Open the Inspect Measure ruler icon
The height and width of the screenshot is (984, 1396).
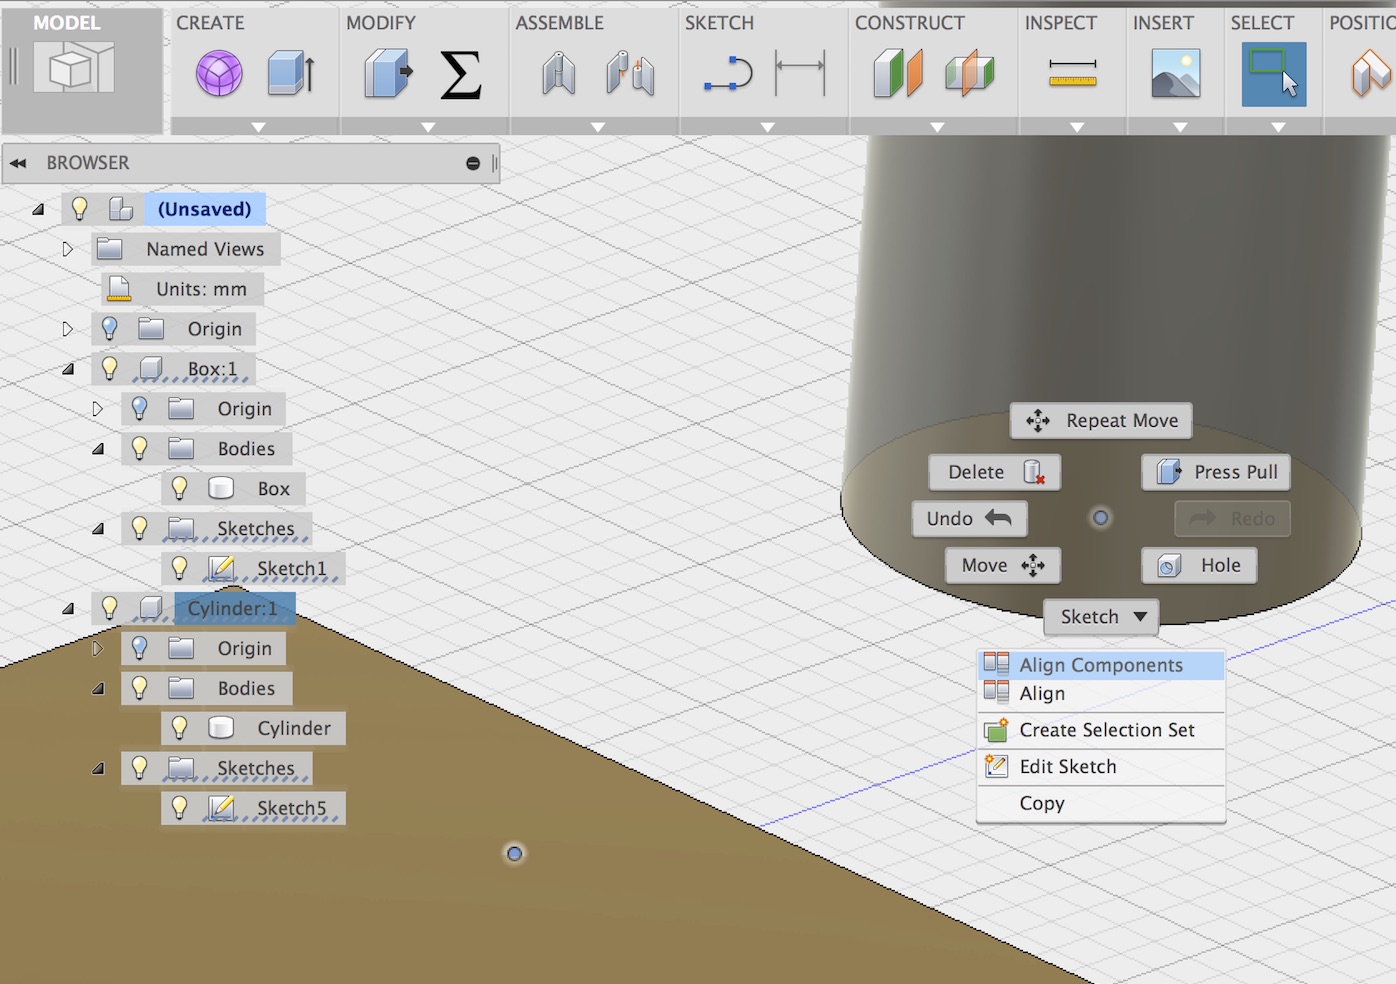1072,74
